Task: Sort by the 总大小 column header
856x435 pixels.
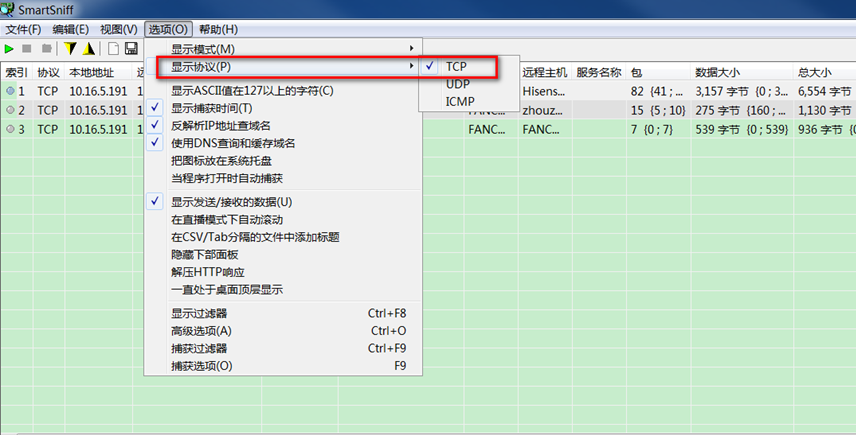Action: pyautogui.click(x=824, y=72)
